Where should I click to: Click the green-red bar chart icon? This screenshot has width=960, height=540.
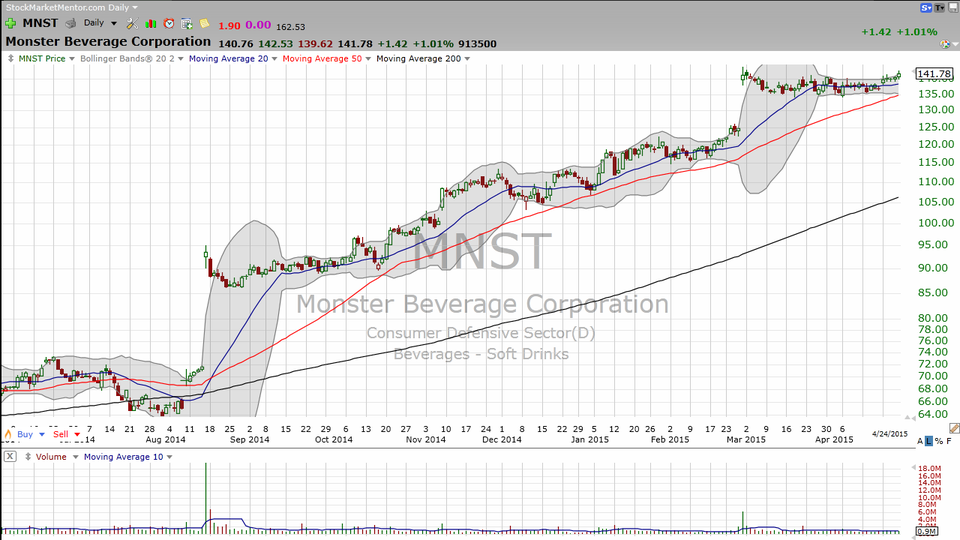coord(151,24)
